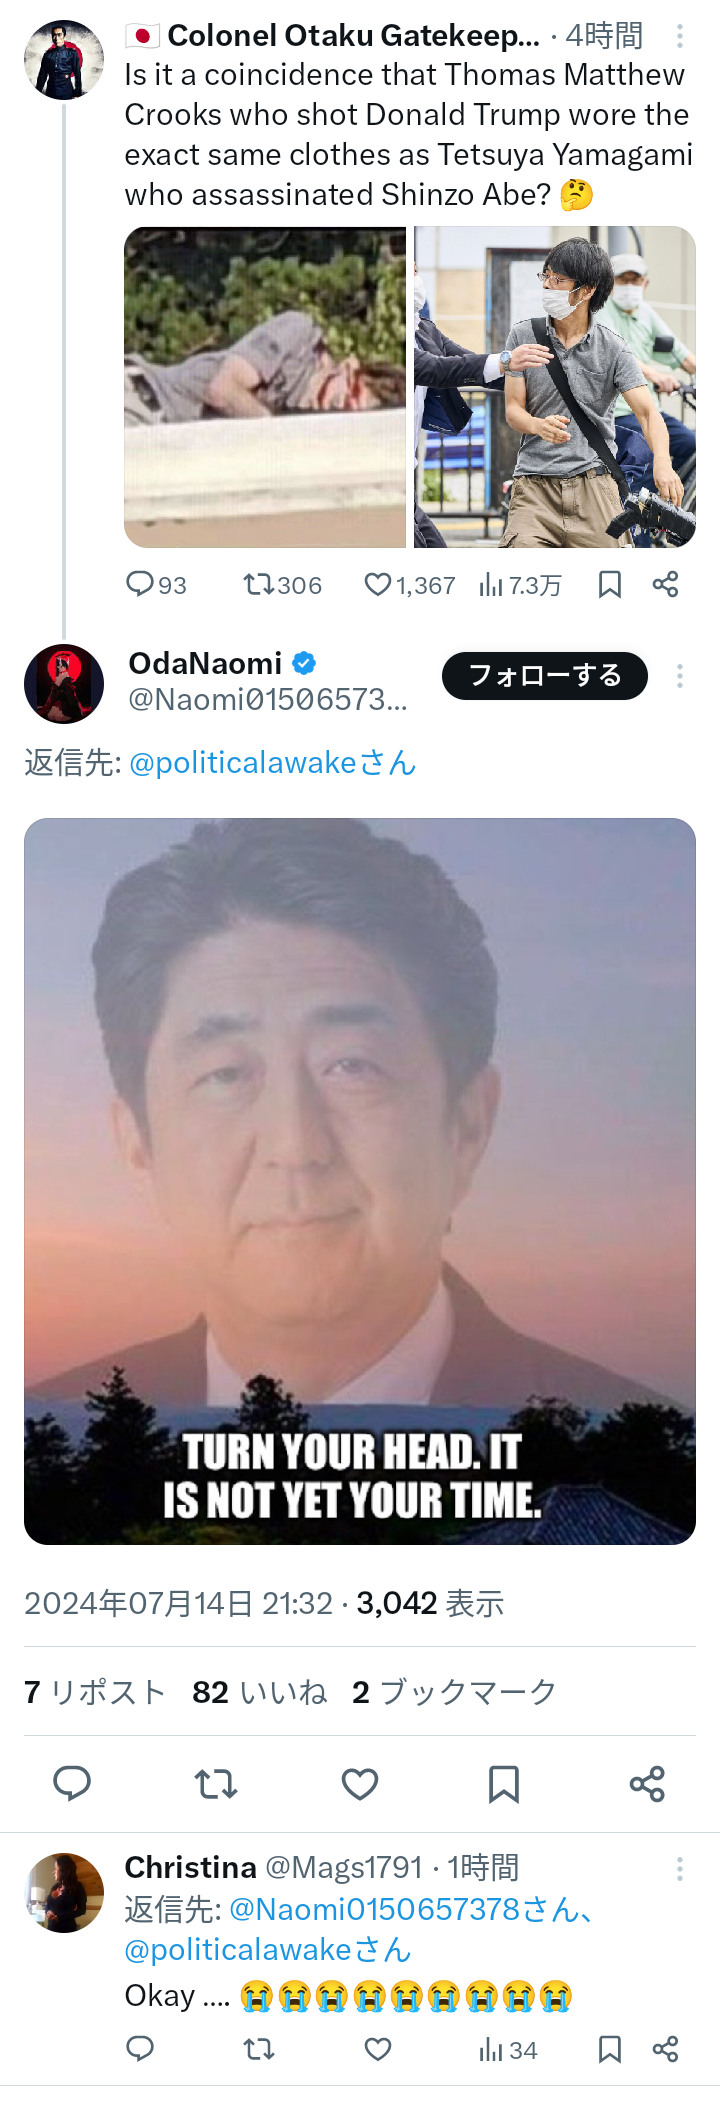The image size is (720, 2105).
Task: Open more options on Christina's reply
Action: pos(680,1869)
